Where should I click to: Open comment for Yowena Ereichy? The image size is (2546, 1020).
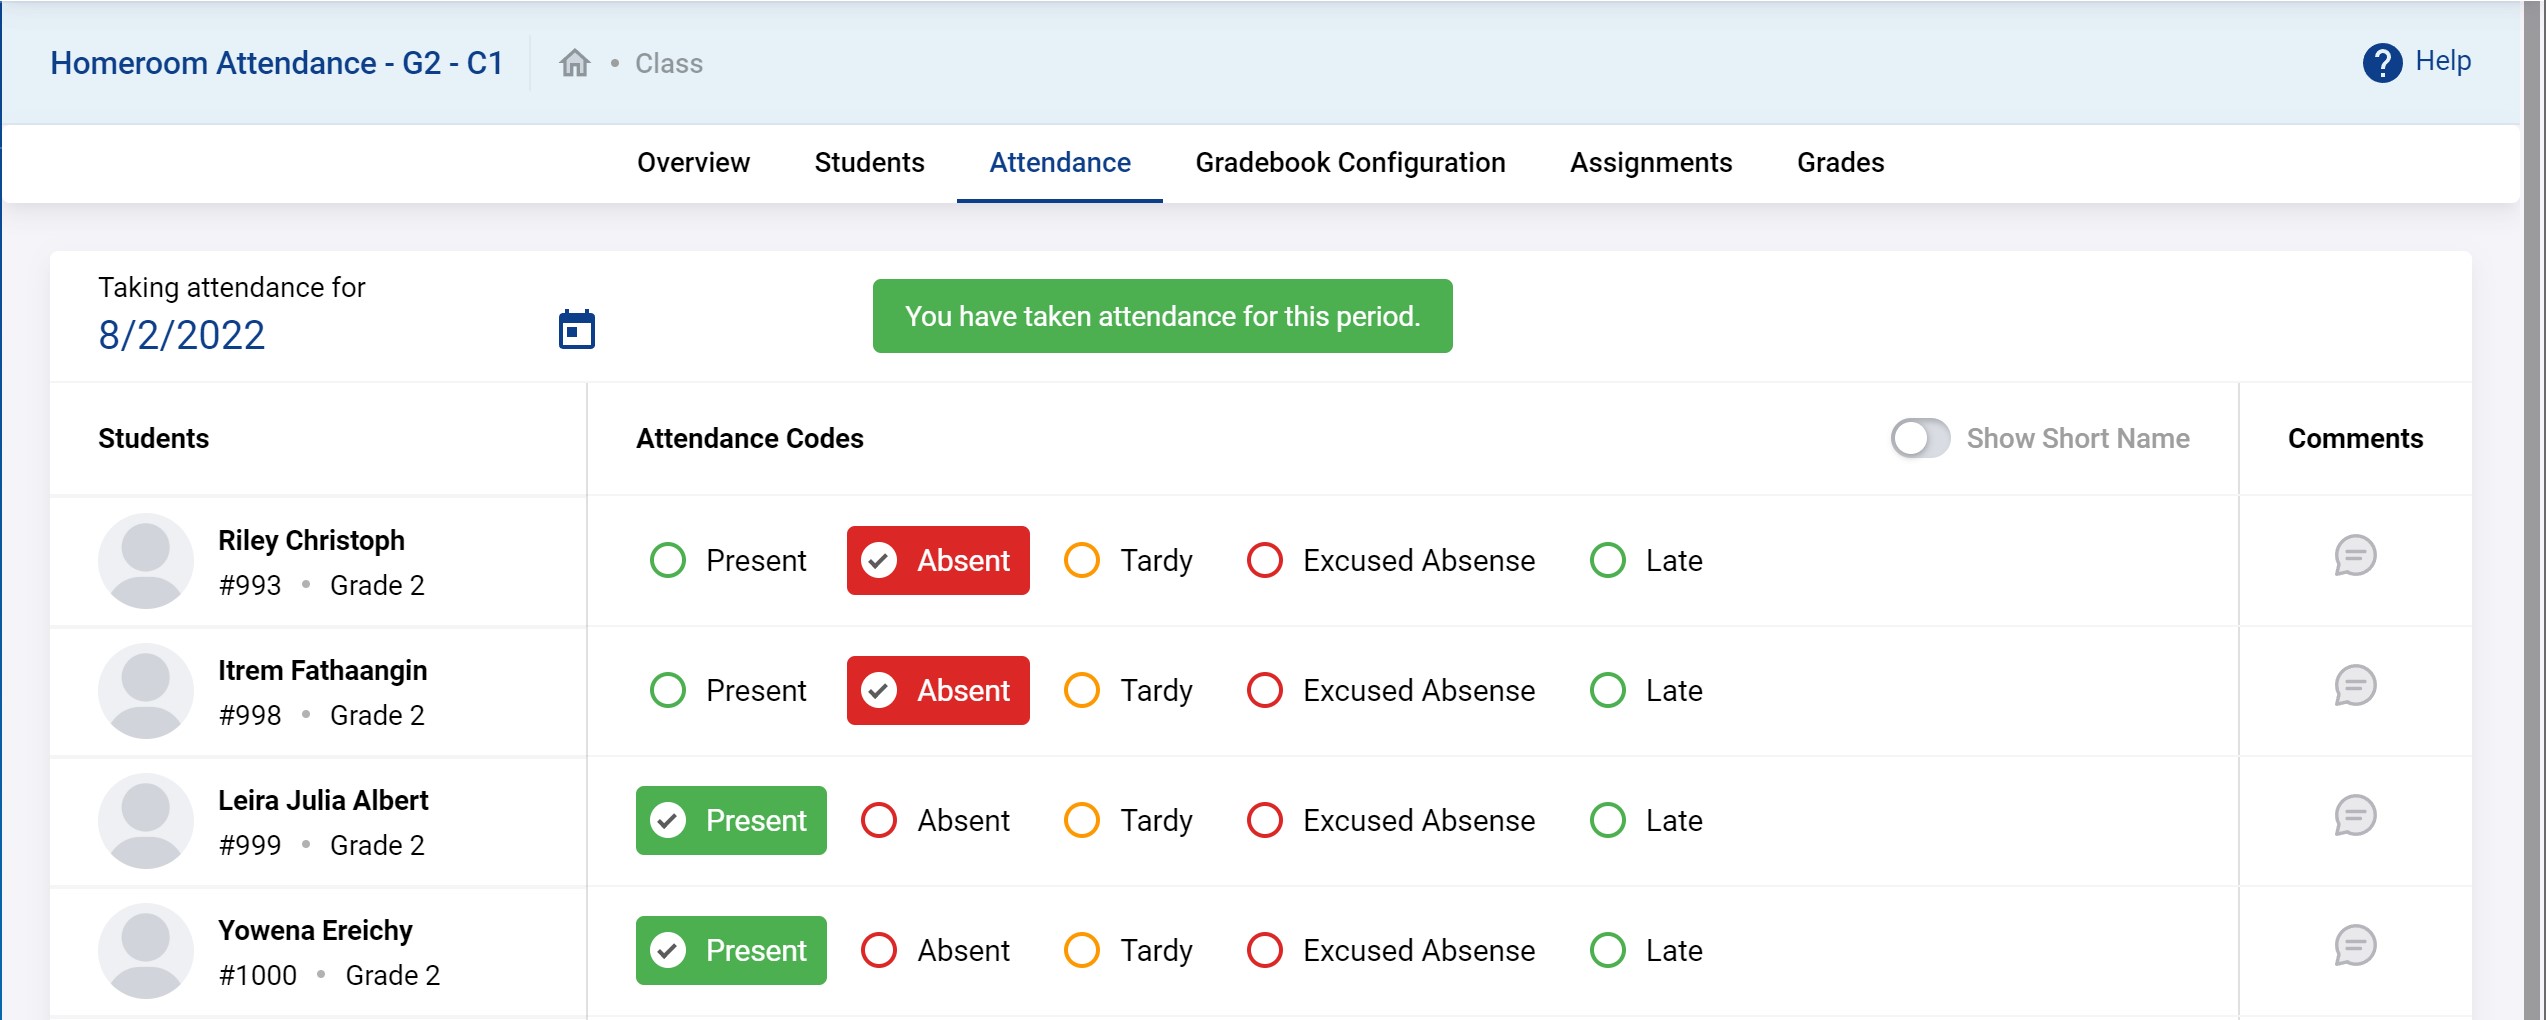point(2354,946)
